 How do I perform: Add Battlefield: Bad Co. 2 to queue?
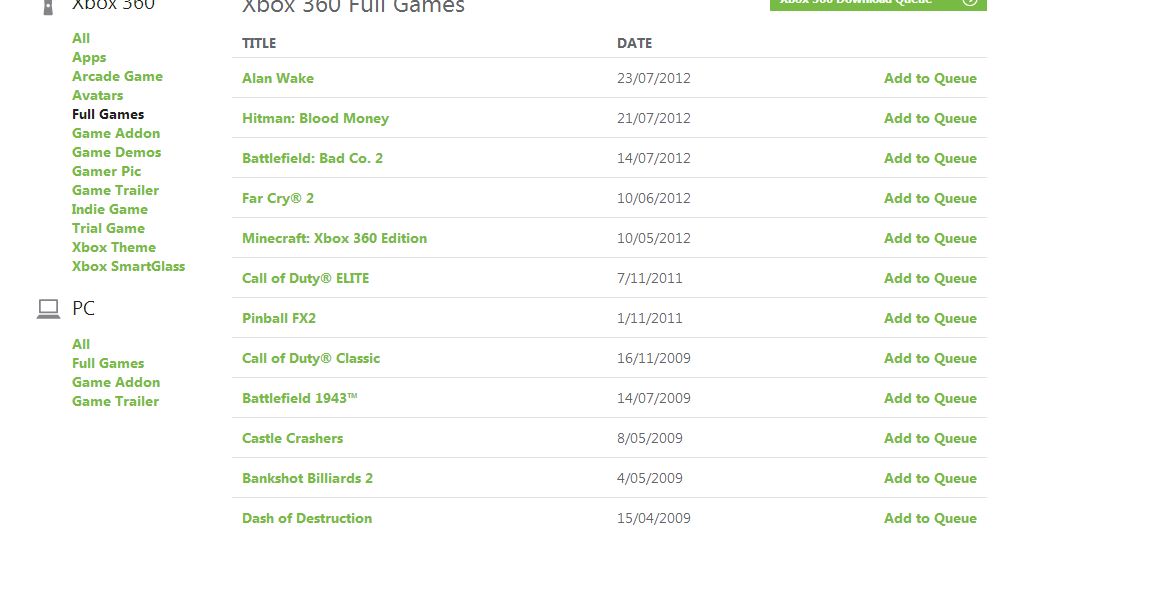point(930,159)
